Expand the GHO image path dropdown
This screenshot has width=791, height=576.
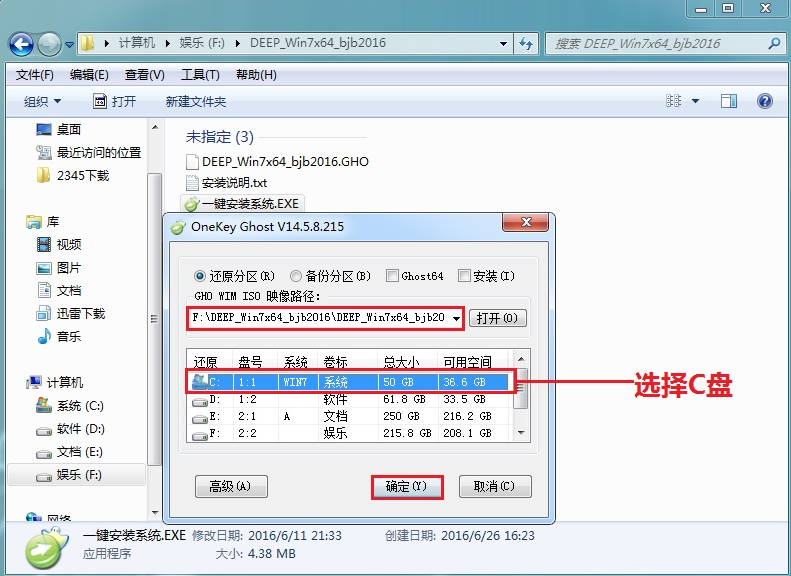click(456, 319)
